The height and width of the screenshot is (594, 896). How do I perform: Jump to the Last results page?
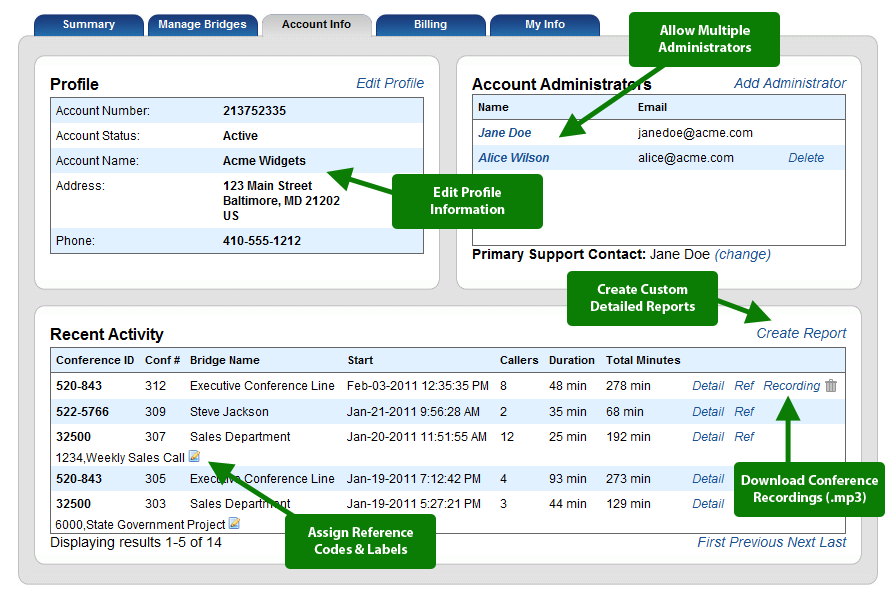(x=833, y=541)
